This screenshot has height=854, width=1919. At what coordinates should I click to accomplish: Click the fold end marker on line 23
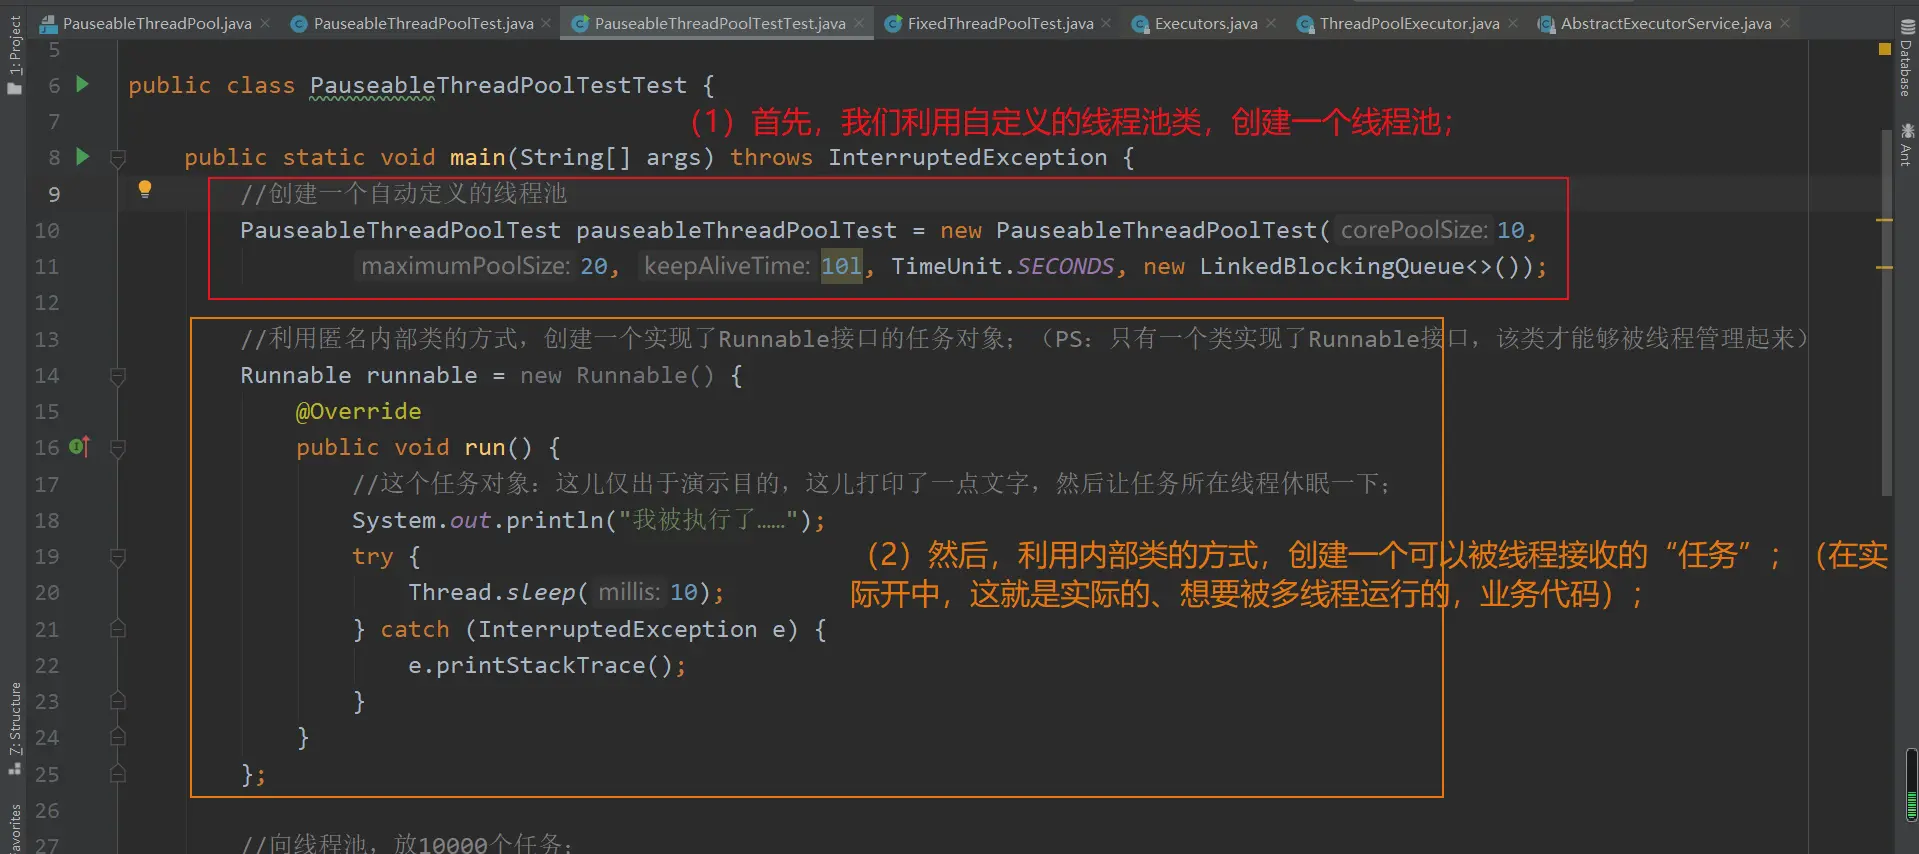(118, 701)
